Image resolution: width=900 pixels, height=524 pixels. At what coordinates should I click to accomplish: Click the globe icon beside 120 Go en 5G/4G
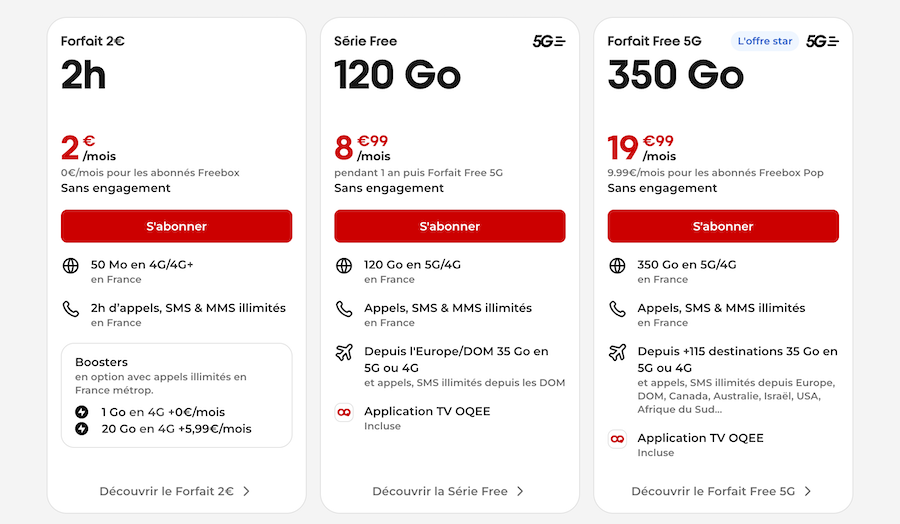point(344,266)
